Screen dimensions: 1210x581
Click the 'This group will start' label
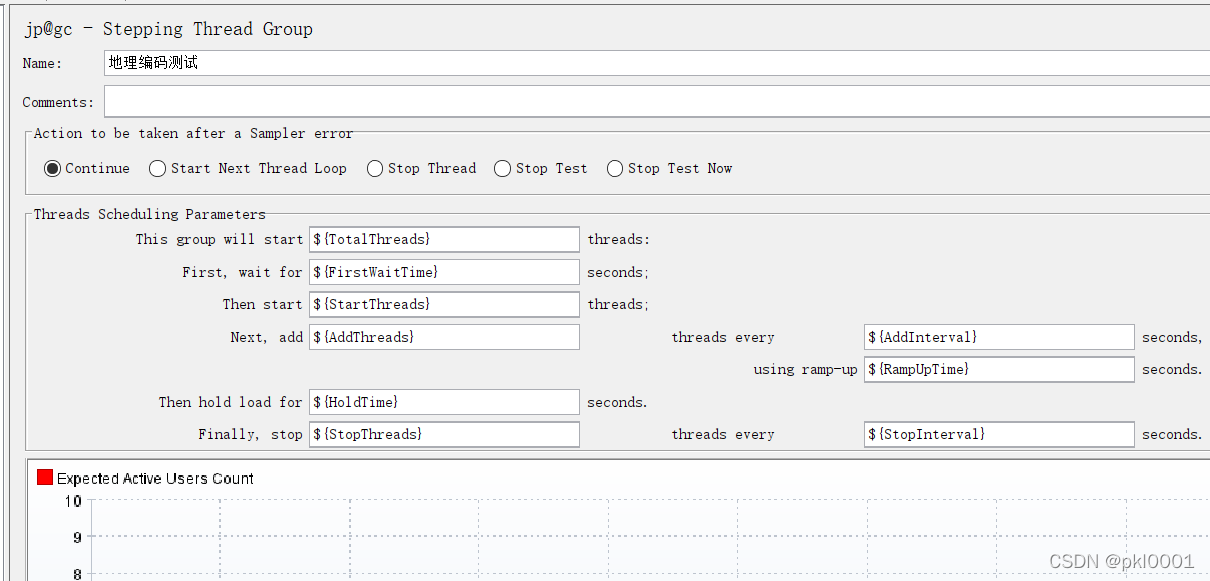[x=219, y=239]
